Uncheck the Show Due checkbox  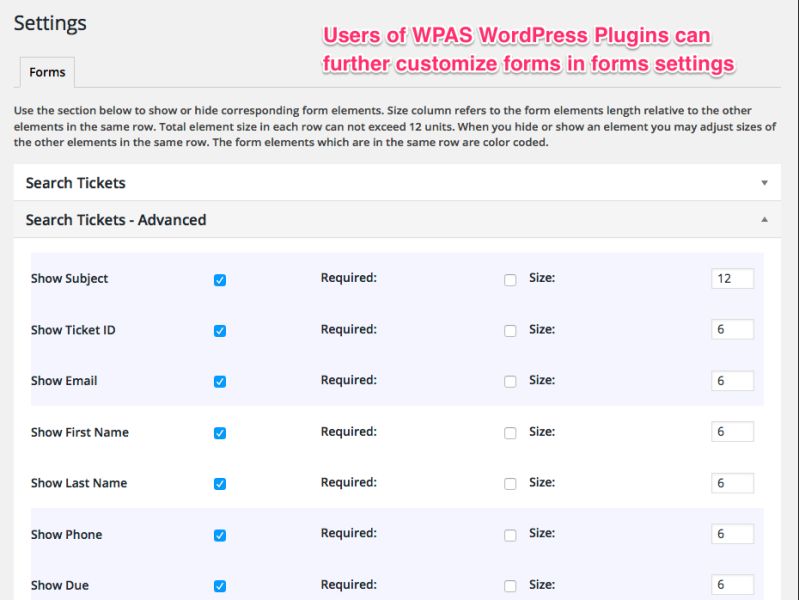[x=220, y=586]
